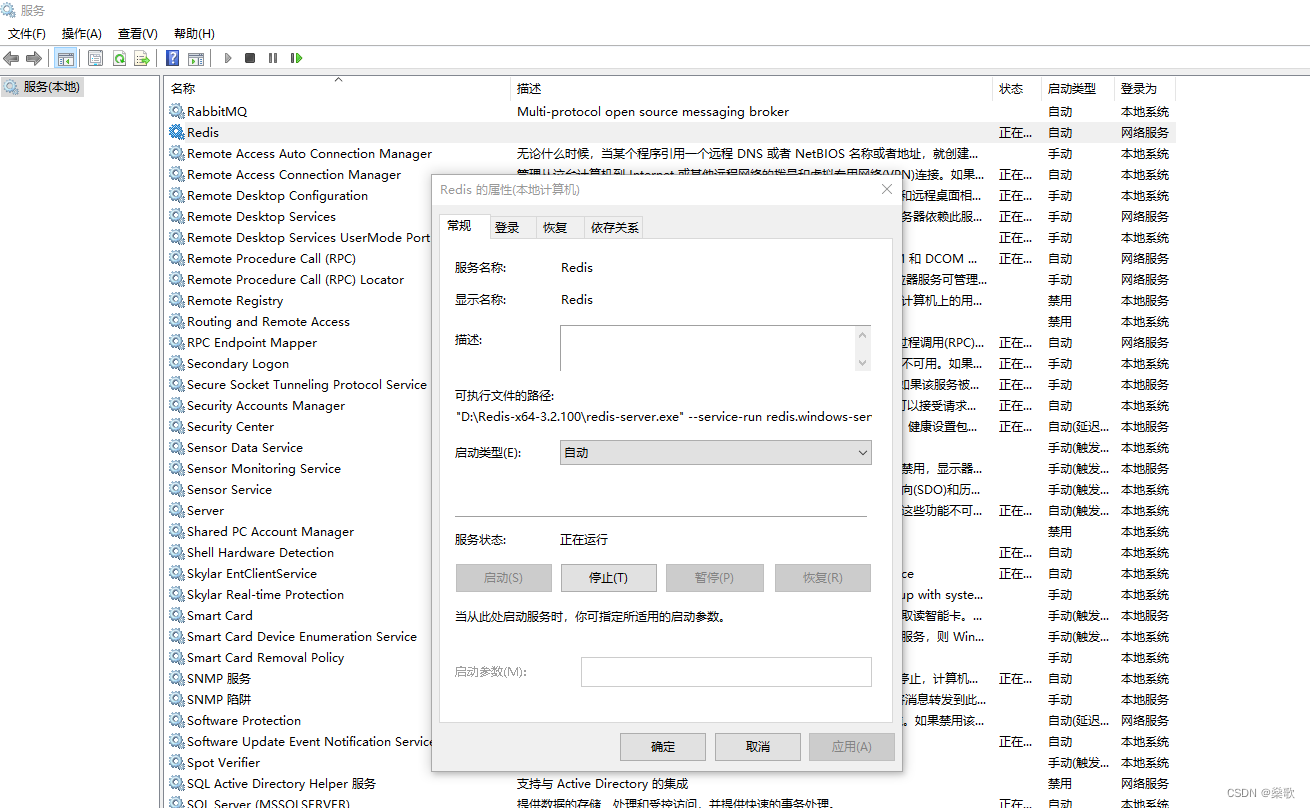Viewport: 1310px width, 808px height.
Task: Click the gear icon beside Shell Hardware Detection
Action: point(177,552)
